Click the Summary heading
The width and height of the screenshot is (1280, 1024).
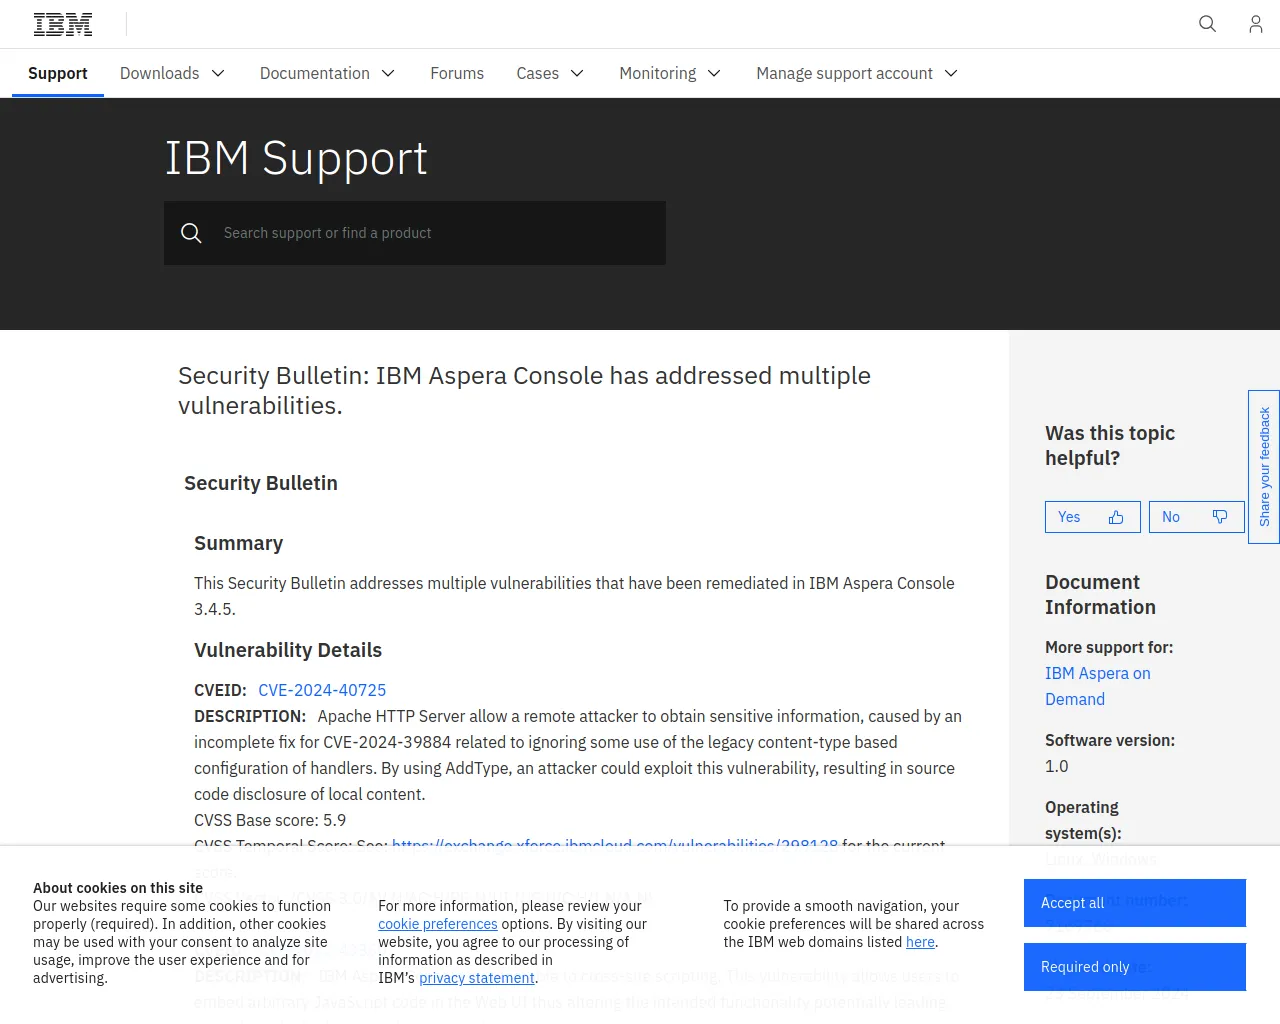tap(238, 543)
